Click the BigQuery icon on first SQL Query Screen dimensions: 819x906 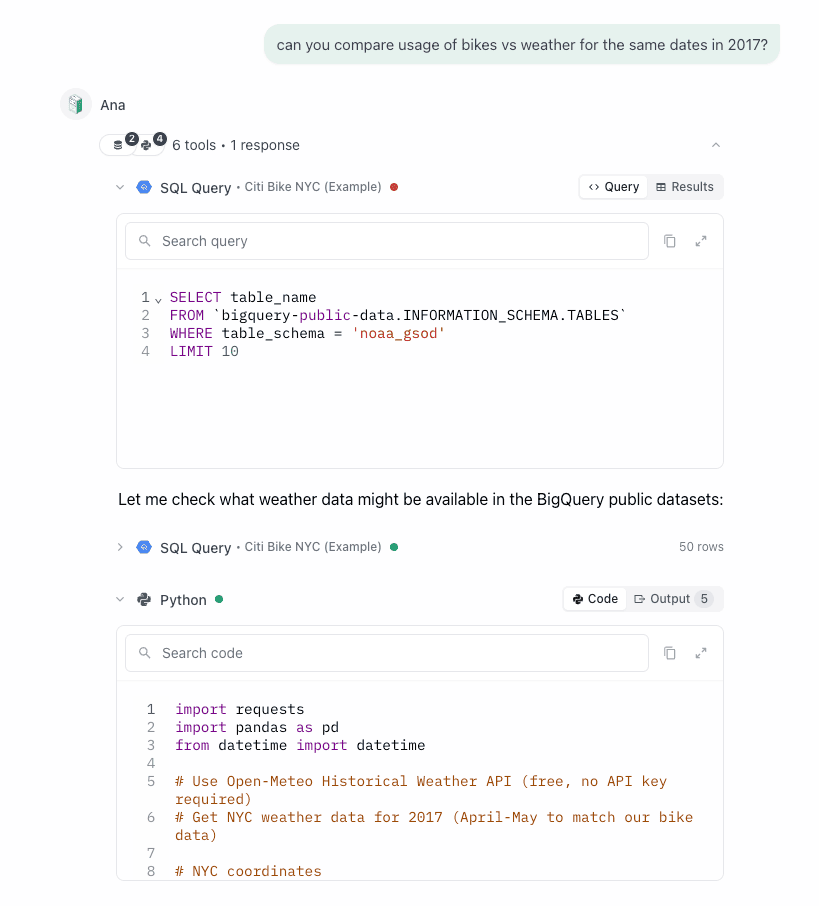click(x=144, y=187)
